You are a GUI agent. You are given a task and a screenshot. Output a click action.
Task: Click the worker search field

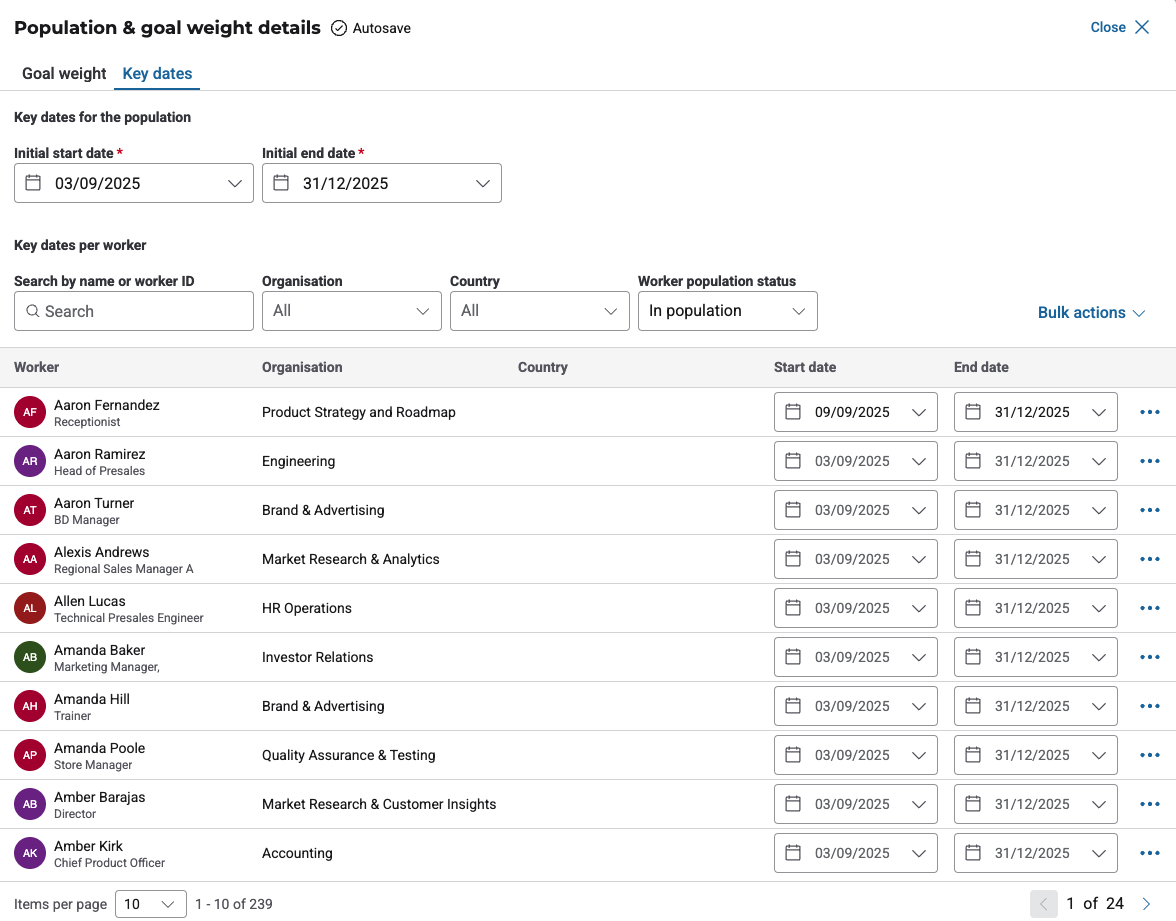pos(134,311)
